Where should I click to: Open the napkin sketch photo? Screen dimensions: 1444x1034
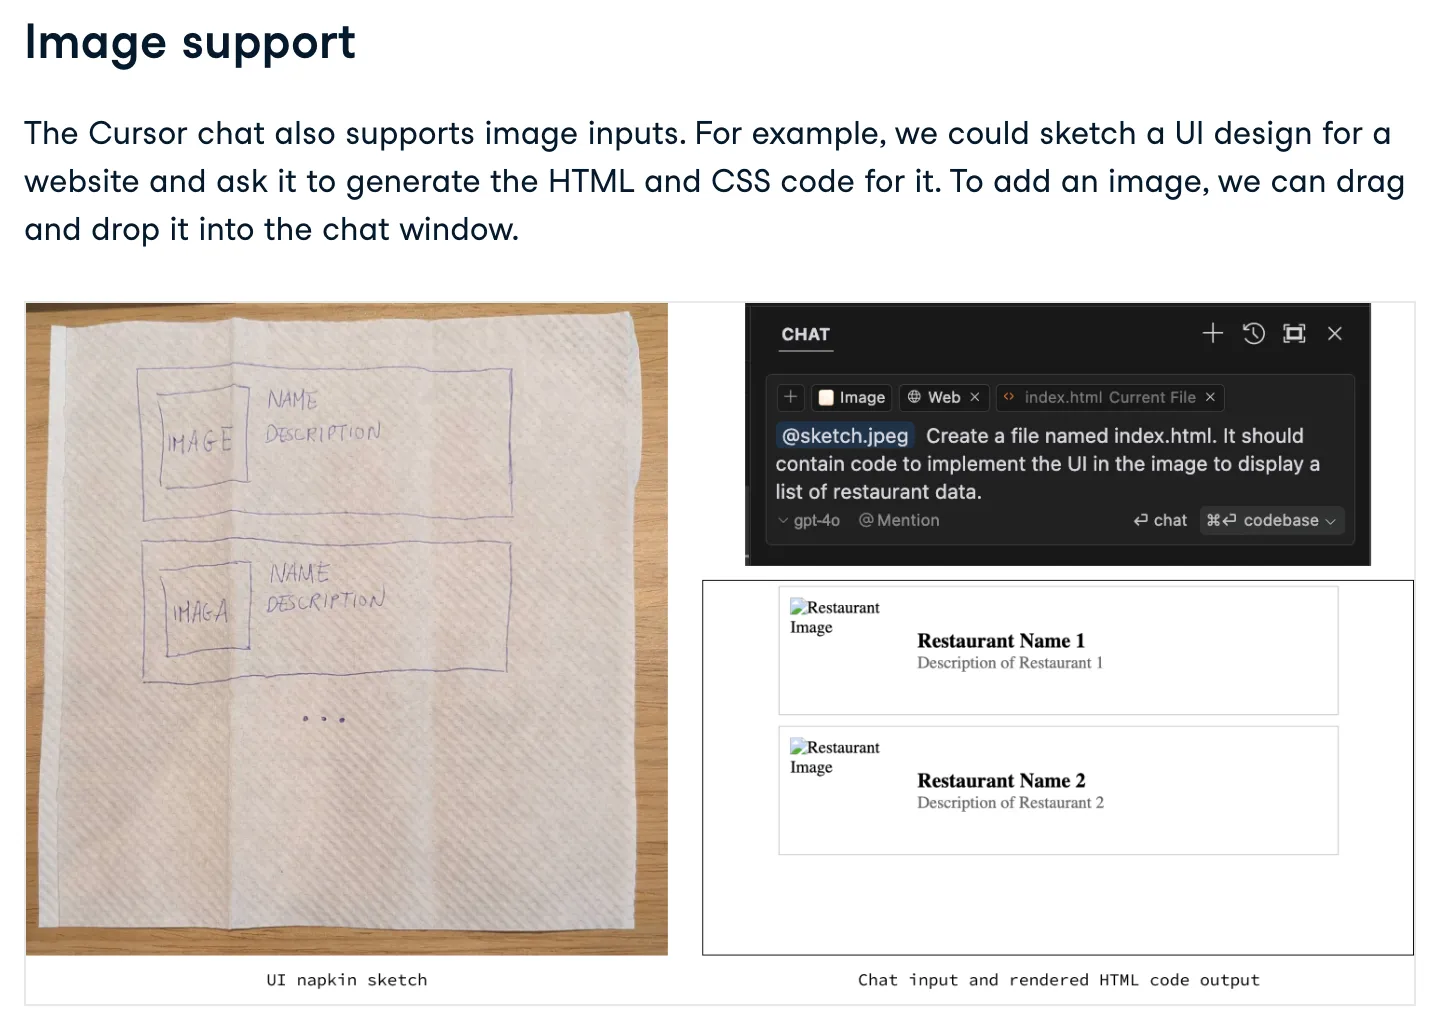pyautogui.click(x=347, y=629)
